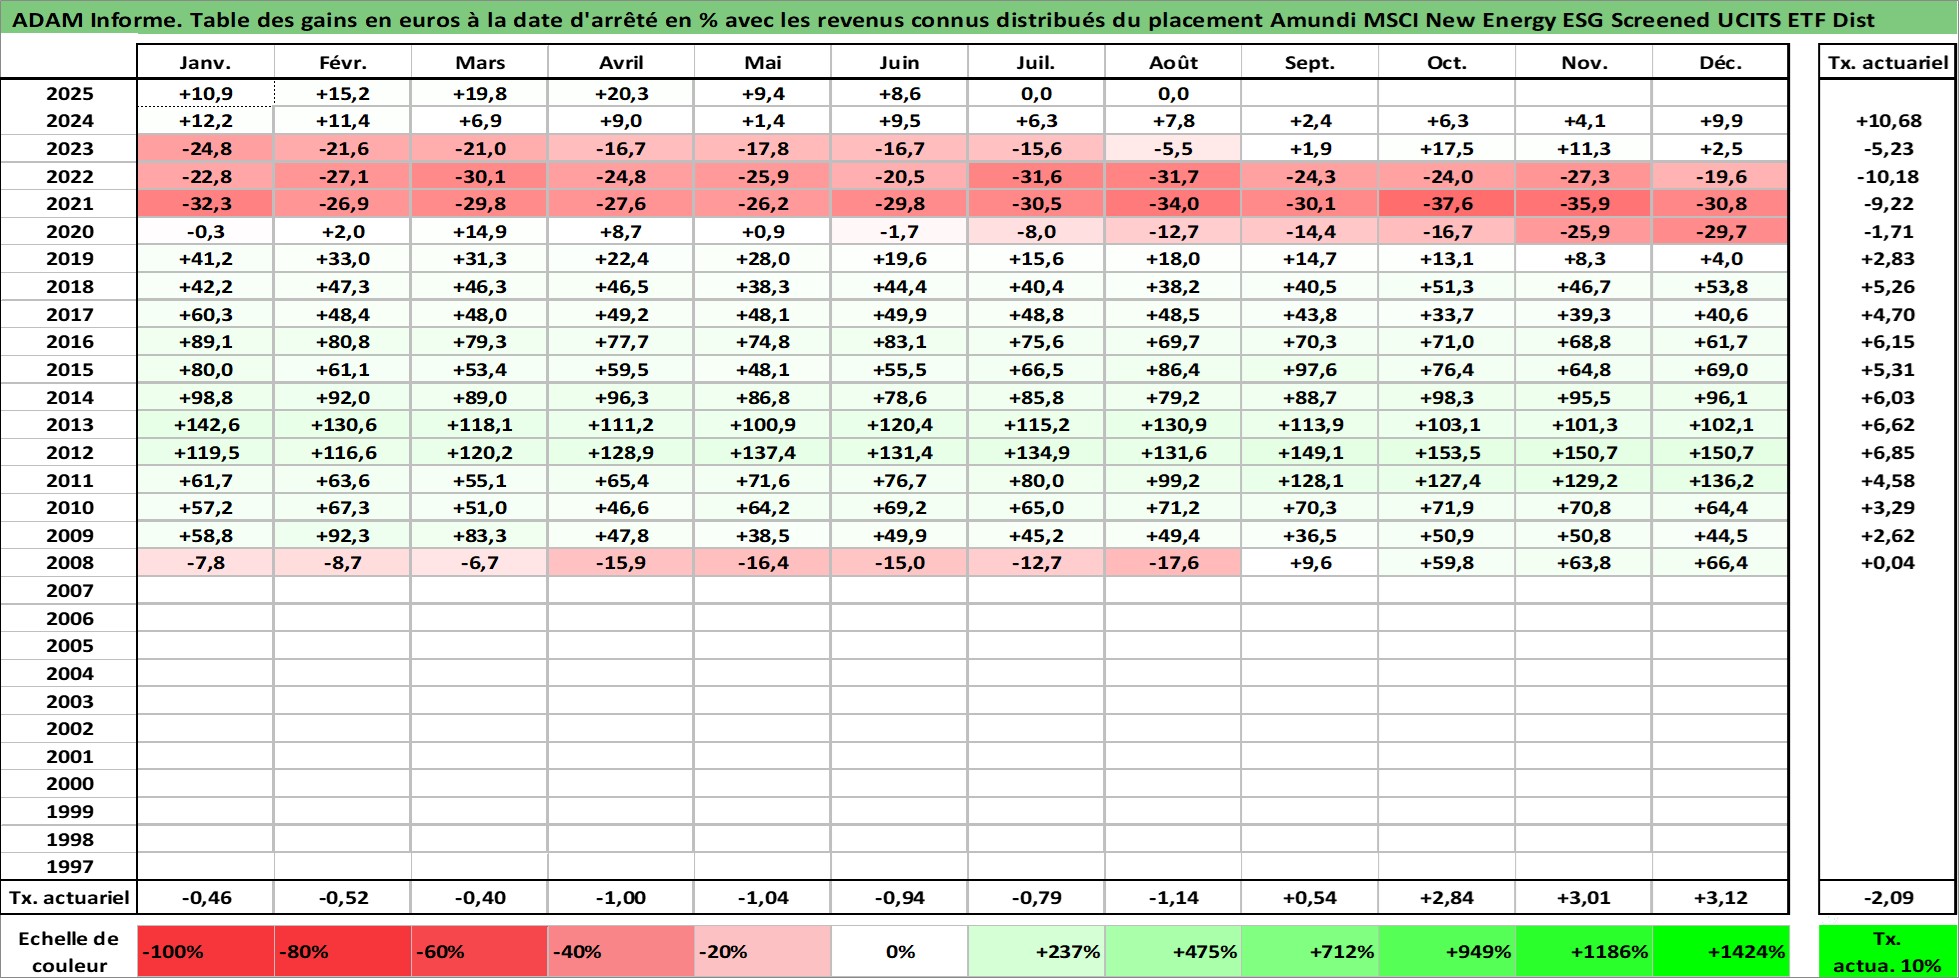Select cell -17,6 for Août 2008

pyautogui.click(x=1173, y=563)
